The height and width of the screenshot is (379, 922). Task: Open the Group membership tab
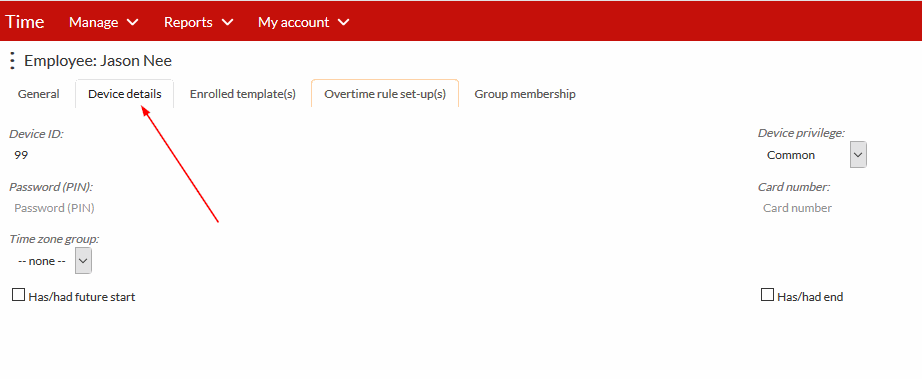(525, 94)
